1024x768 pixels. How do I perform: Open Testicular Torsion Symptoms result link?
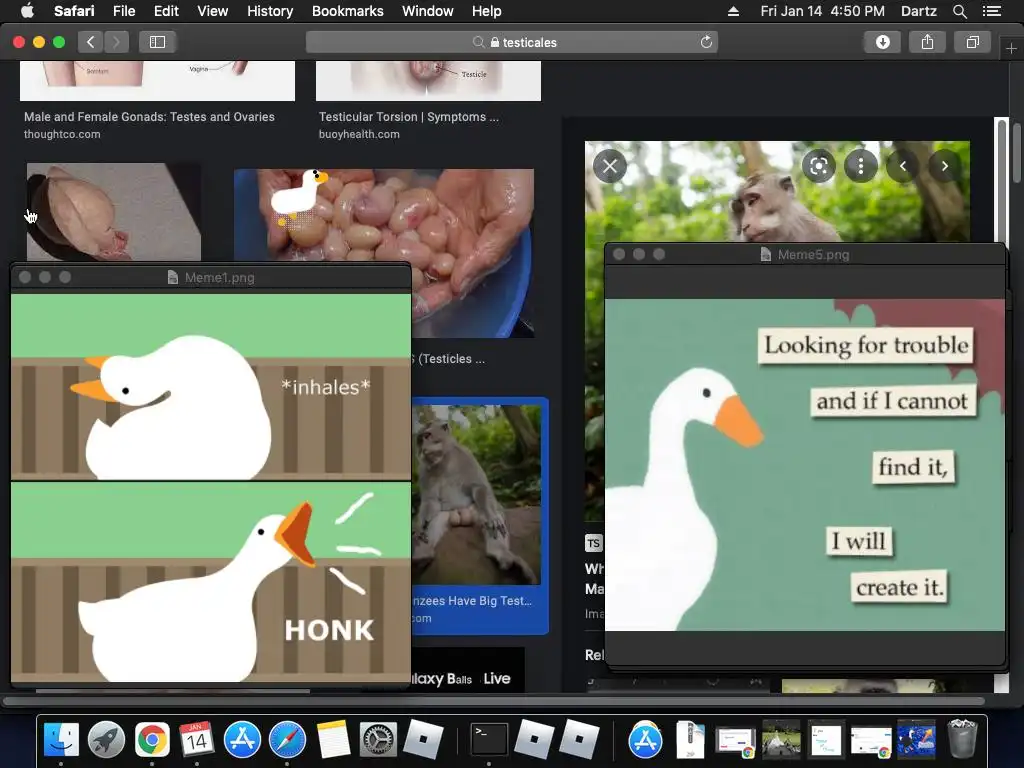pos(408,117)
